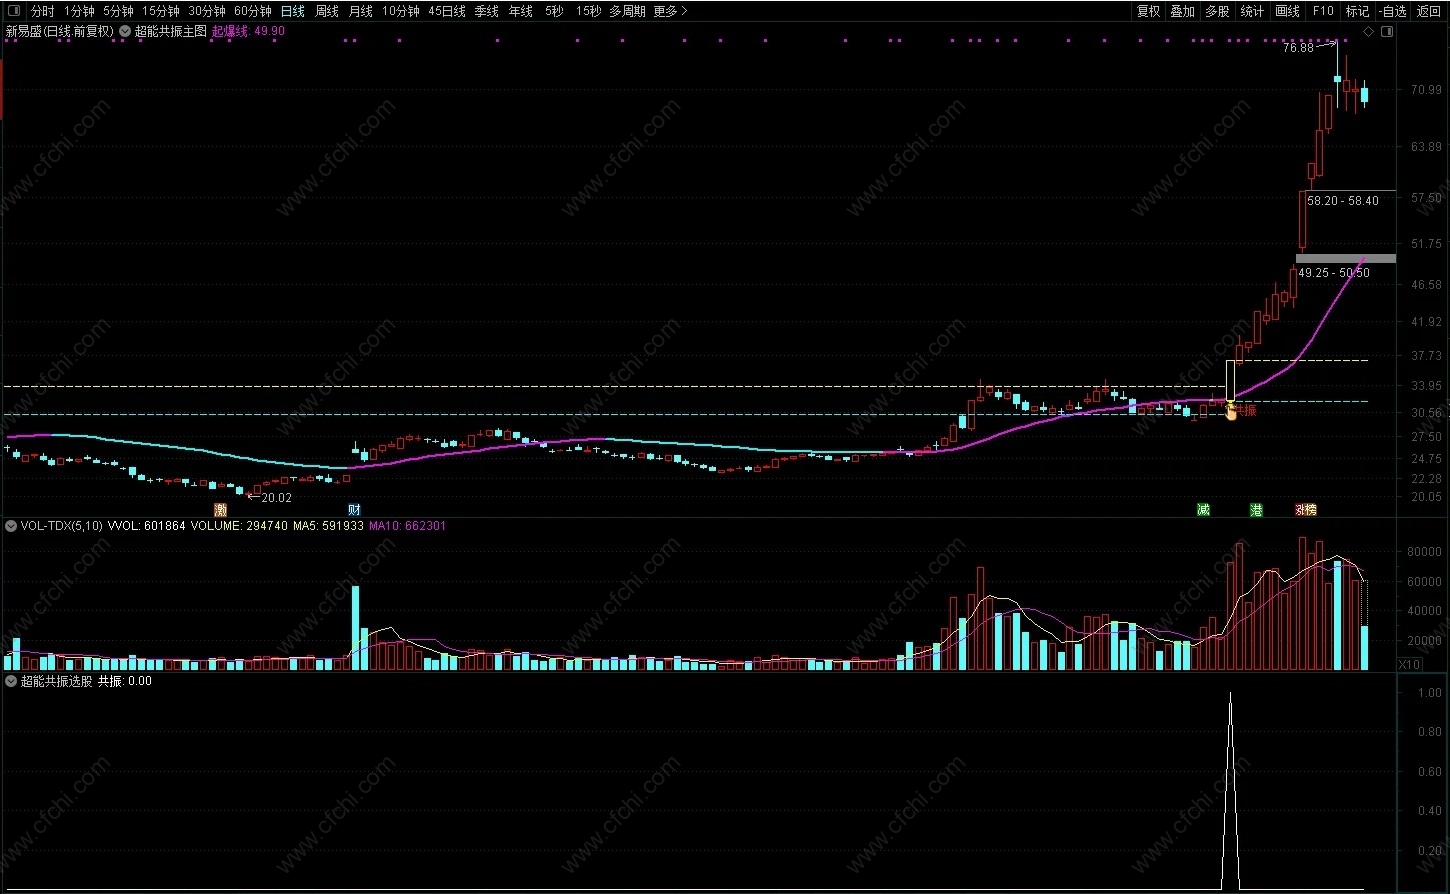Select the 月线 monthly period tab

coord(360,12)
